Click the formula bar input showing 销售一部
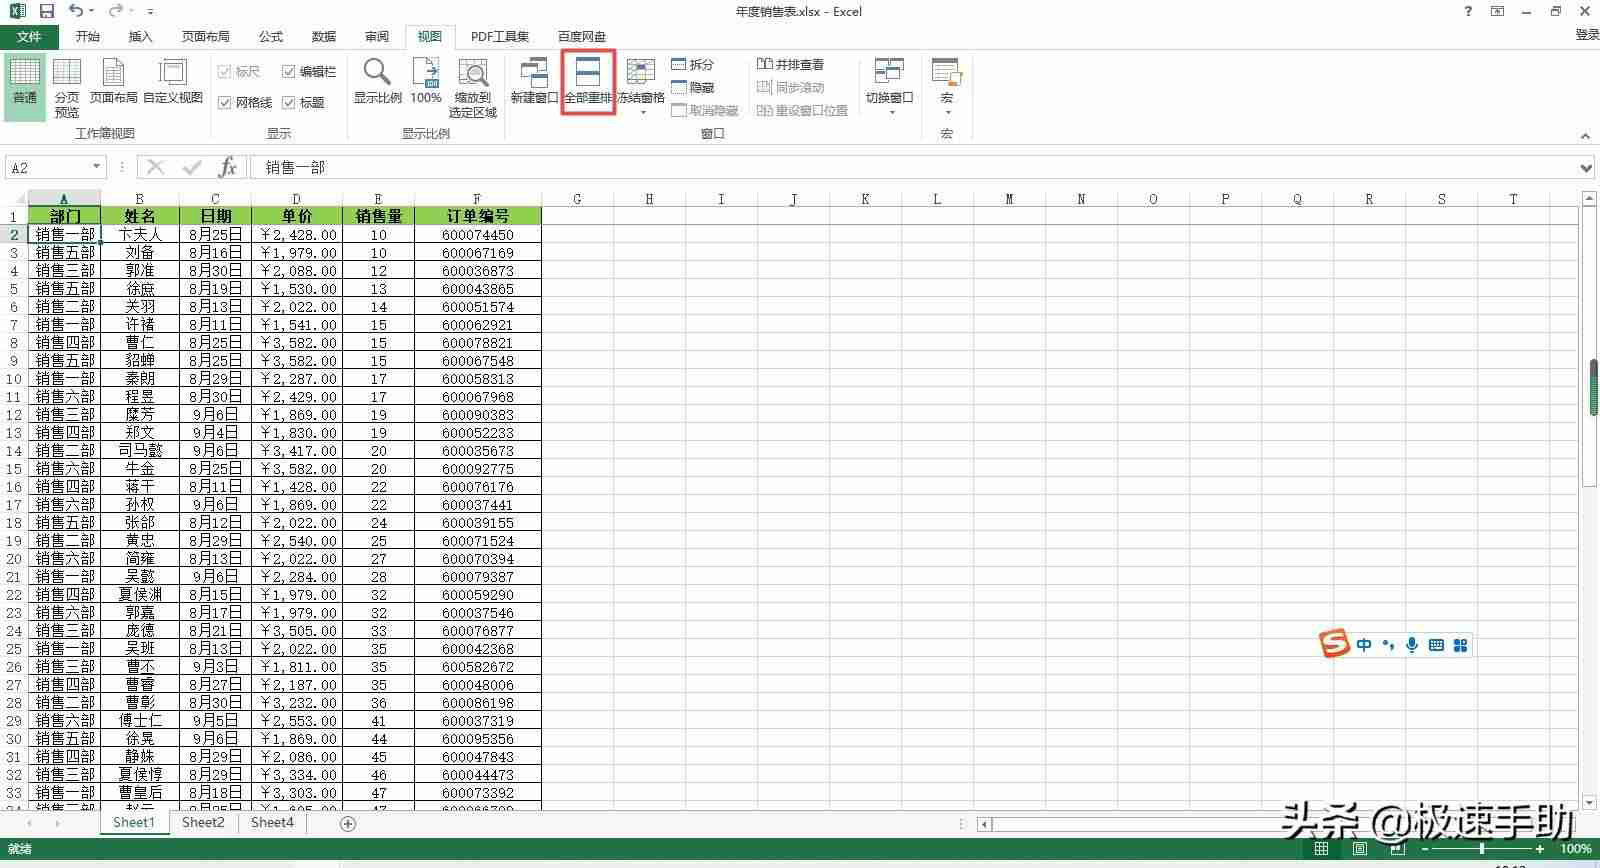 click(915, 167)
